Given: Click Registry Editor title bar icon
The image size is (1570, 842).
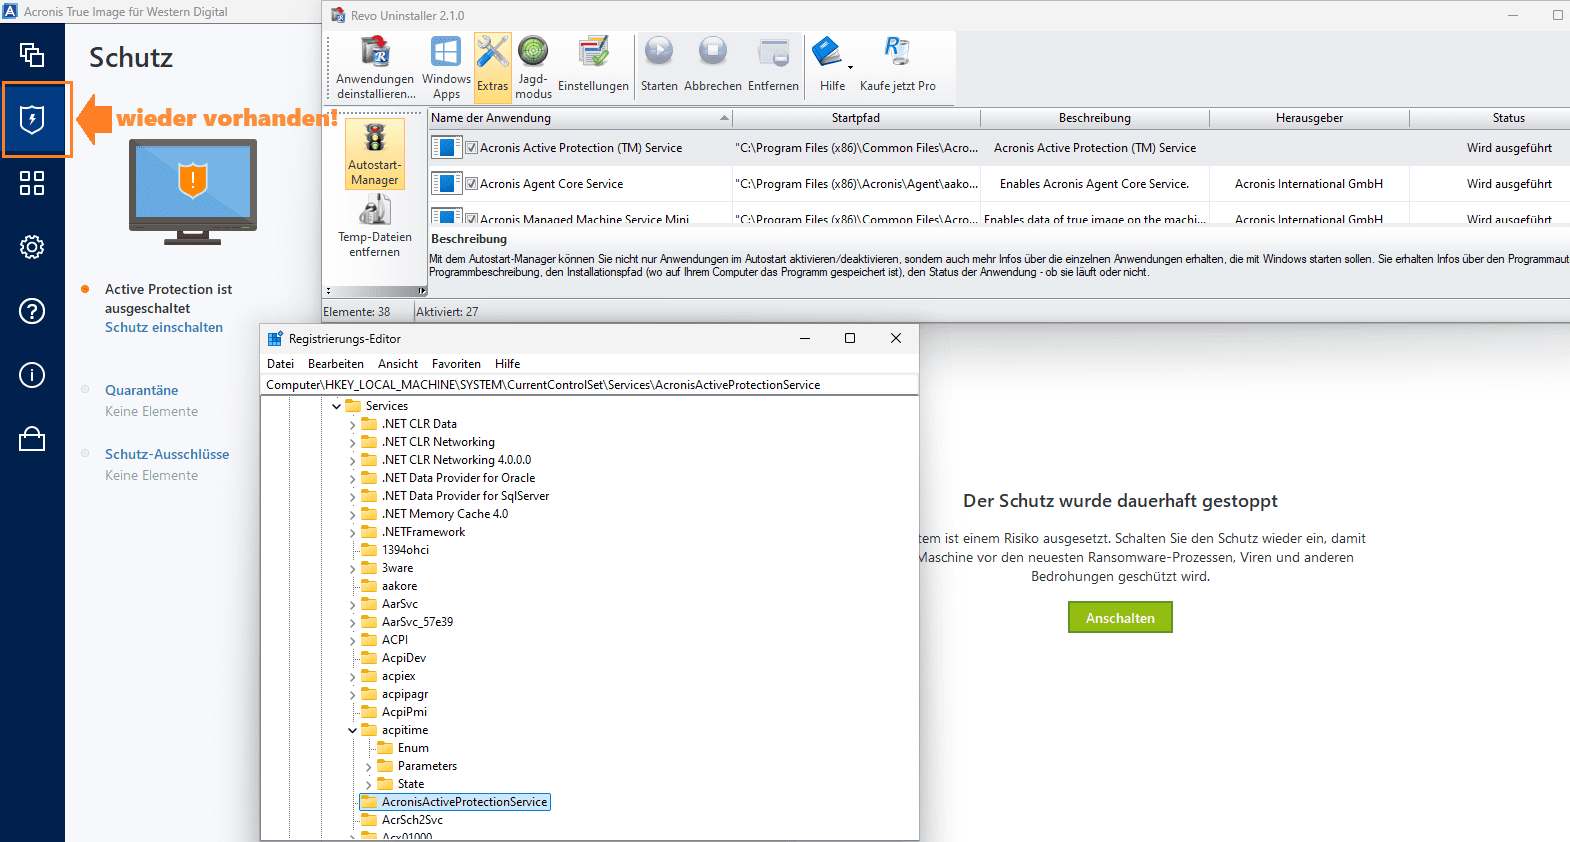Looking at the screenshot, I should (x=275, y=339).
